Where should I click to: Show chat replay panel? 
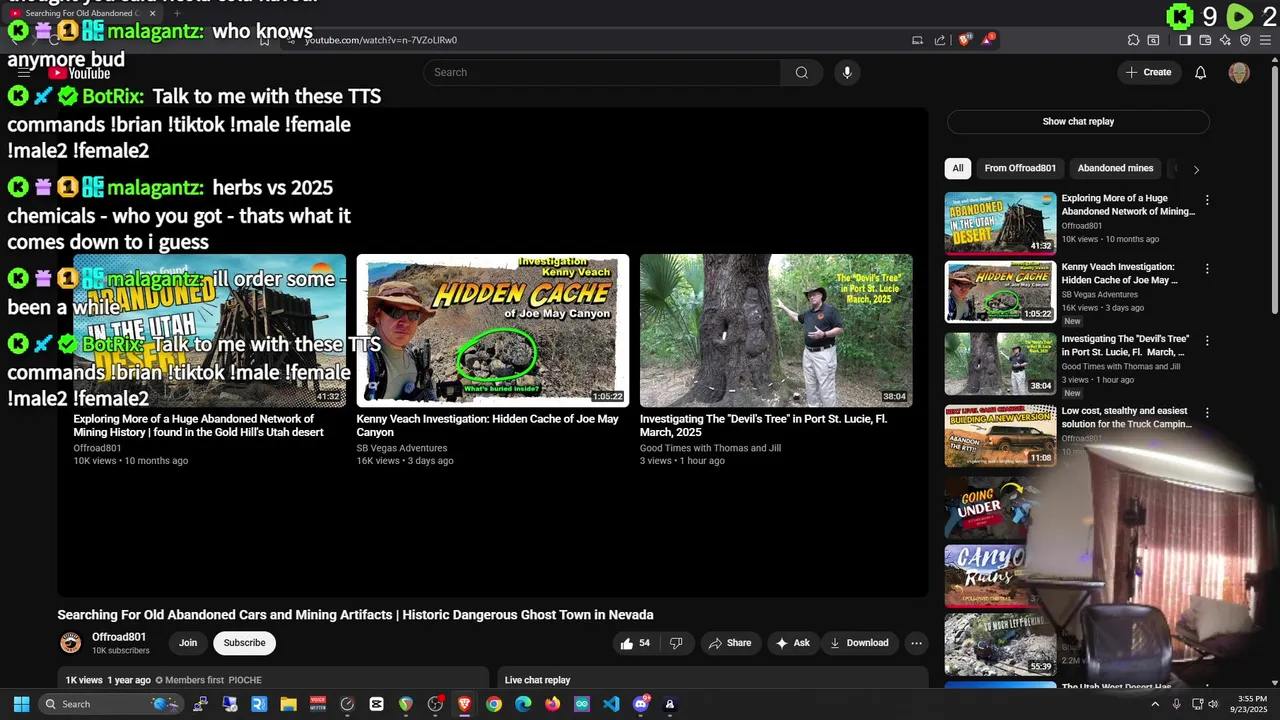(x=1078, y=122)
